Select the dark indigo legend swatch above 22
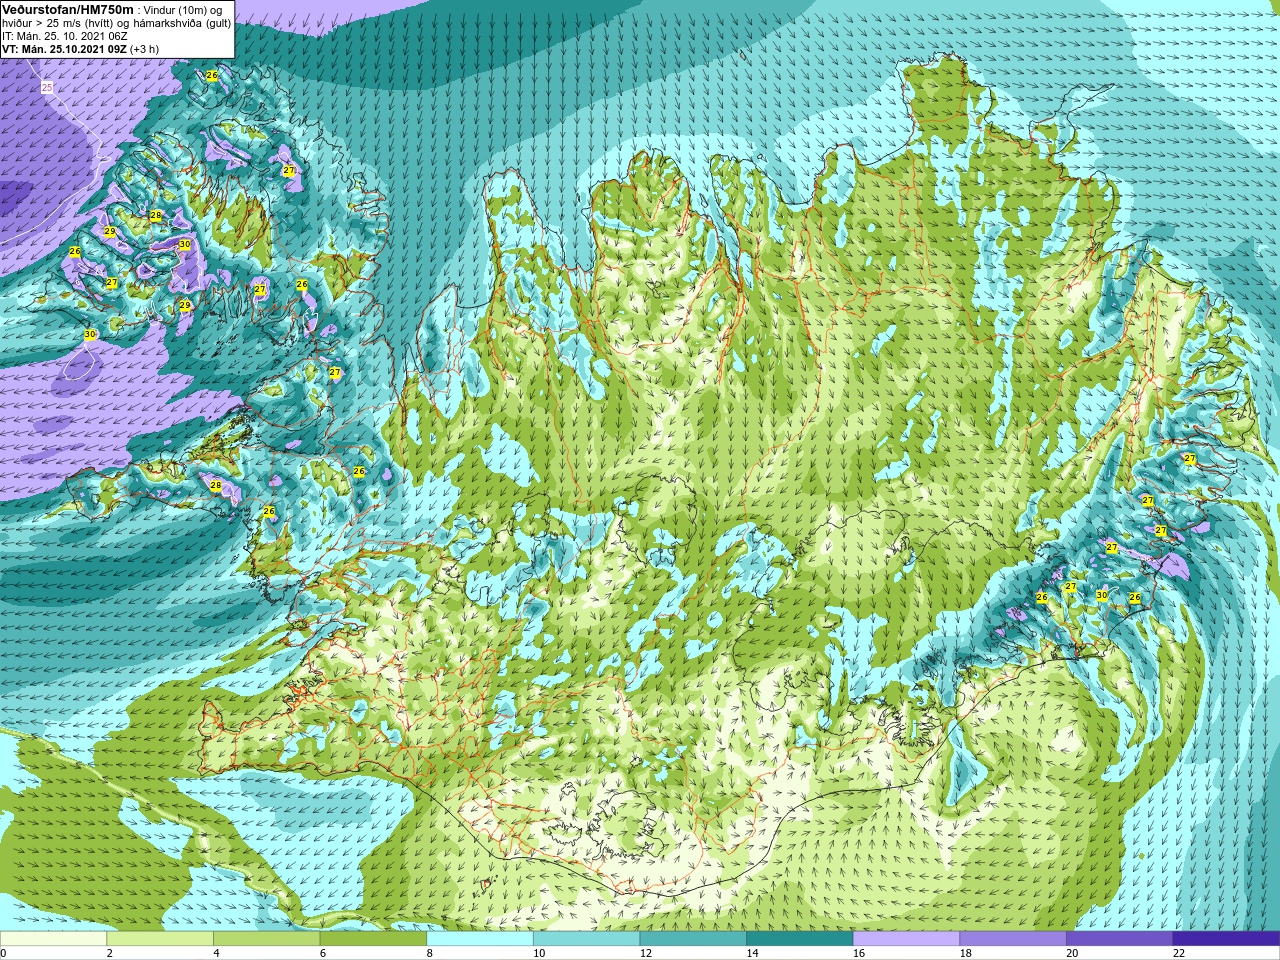The image size is (1280, 960). (x=1226, y=939)
